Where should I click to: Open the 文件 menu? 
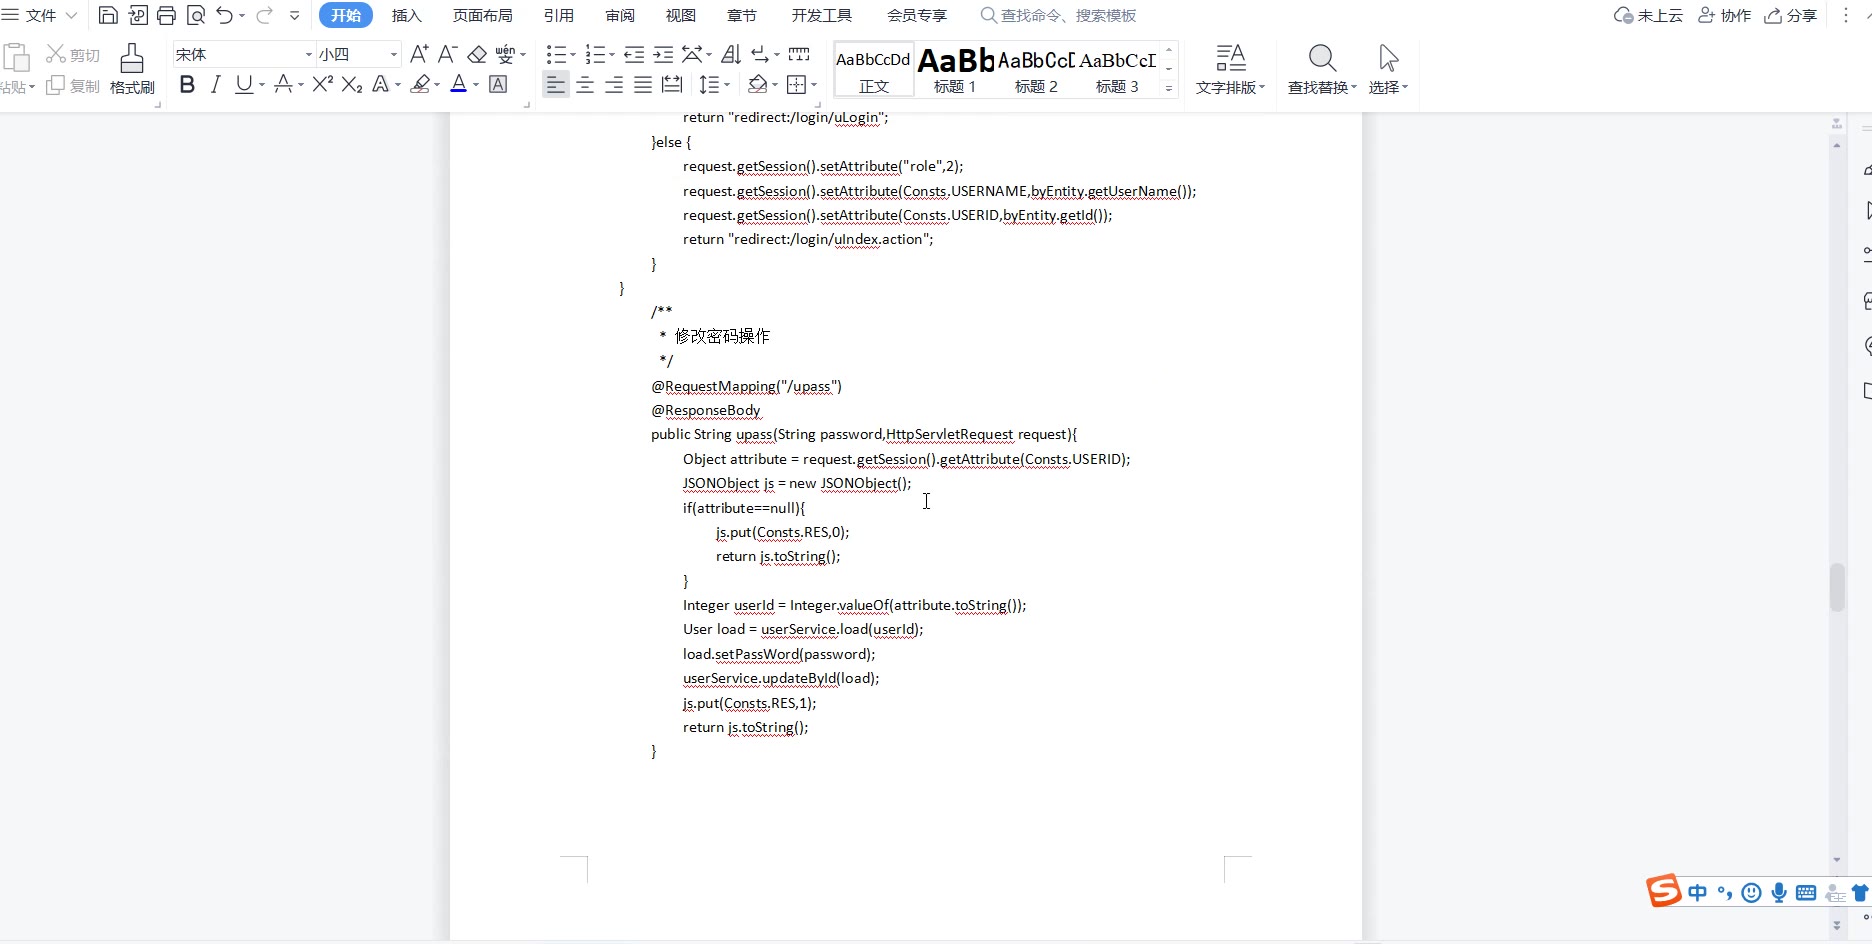[40, 15]
